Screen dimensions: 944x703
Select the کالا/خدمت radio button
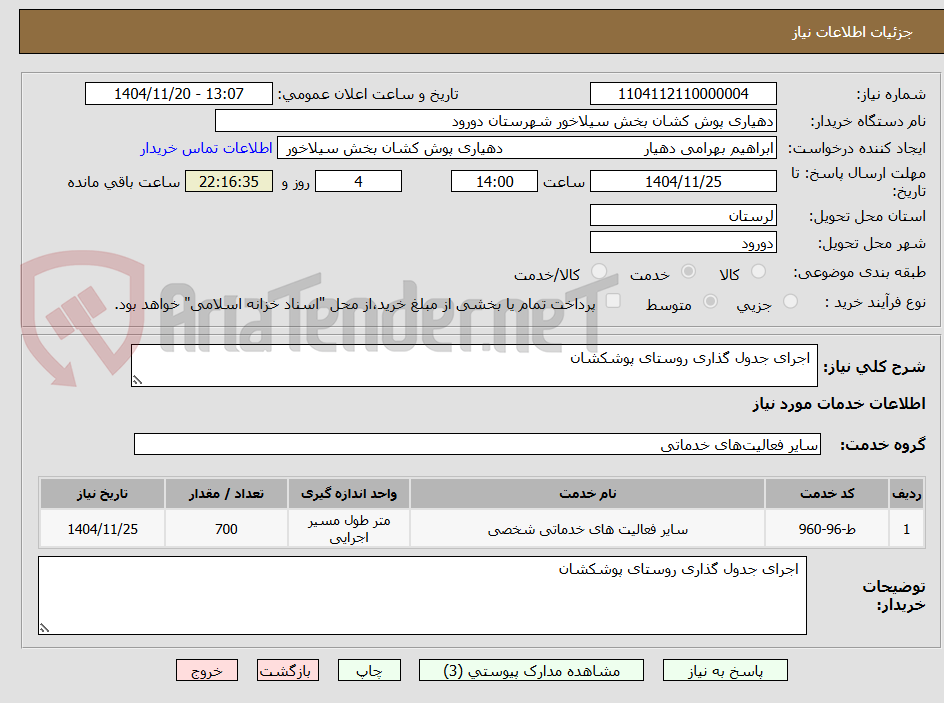point(598,271)
